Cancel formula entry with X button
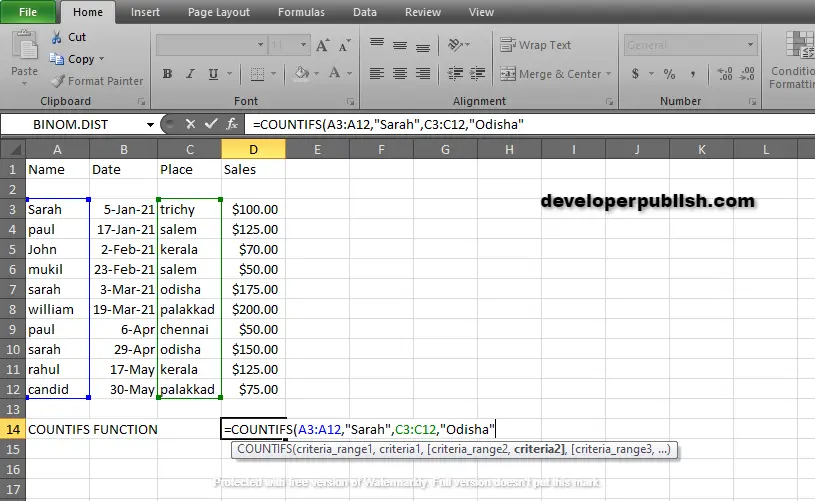Viewport: 815px width, 501px height. pos(190,124)
